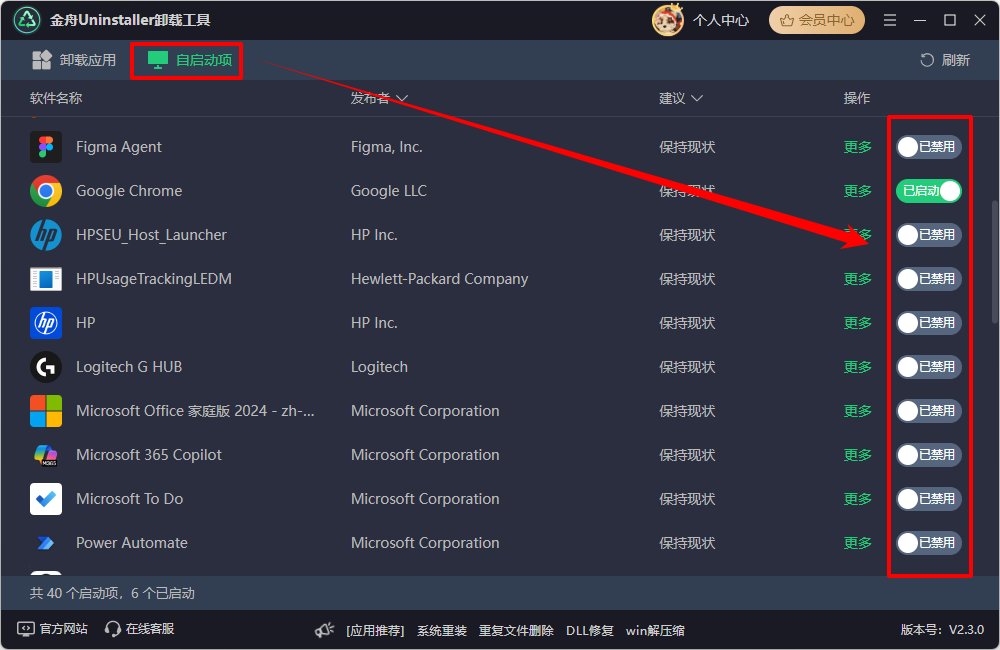1000x650 pixels.
Task: Click the 刷新 button label
Action: tap(955, 60)
